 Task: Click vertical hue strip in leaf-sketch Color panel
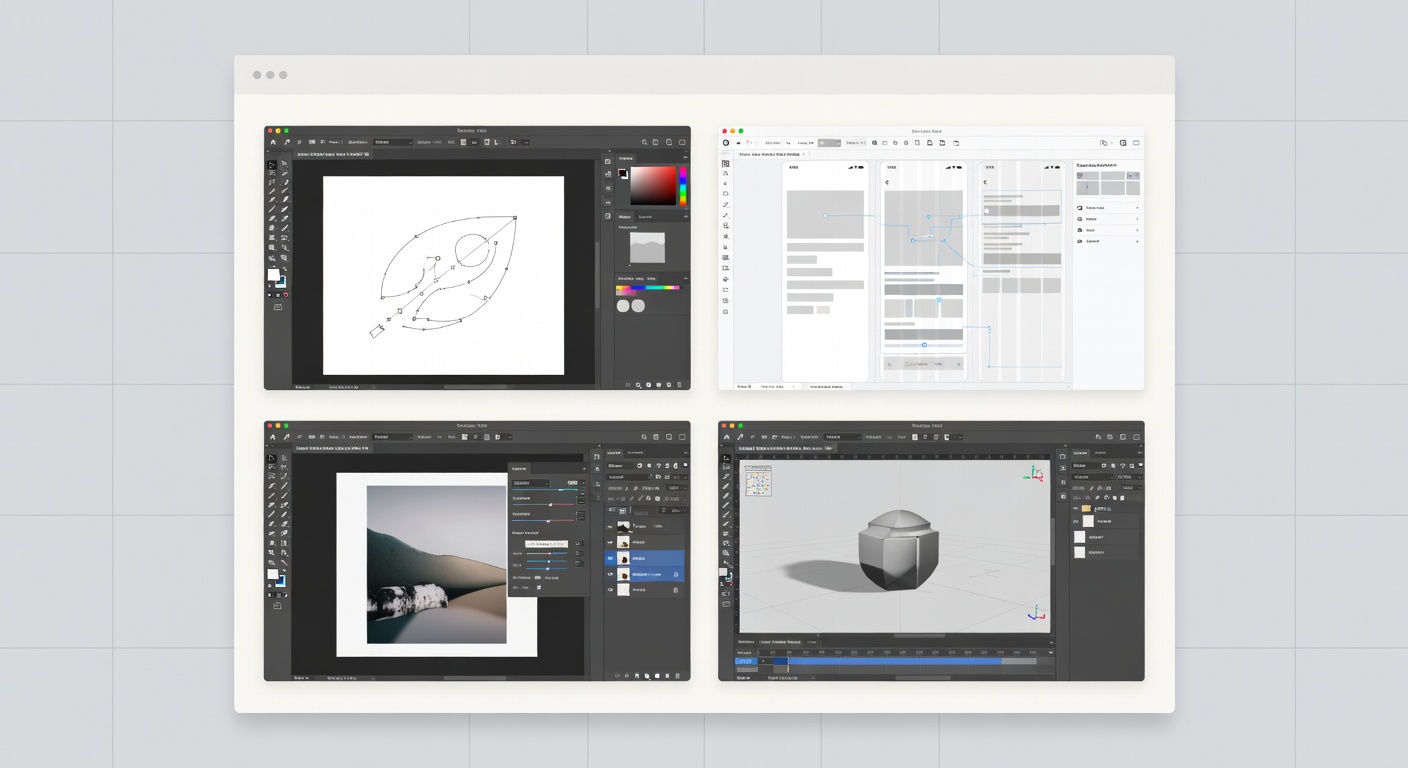683,186
